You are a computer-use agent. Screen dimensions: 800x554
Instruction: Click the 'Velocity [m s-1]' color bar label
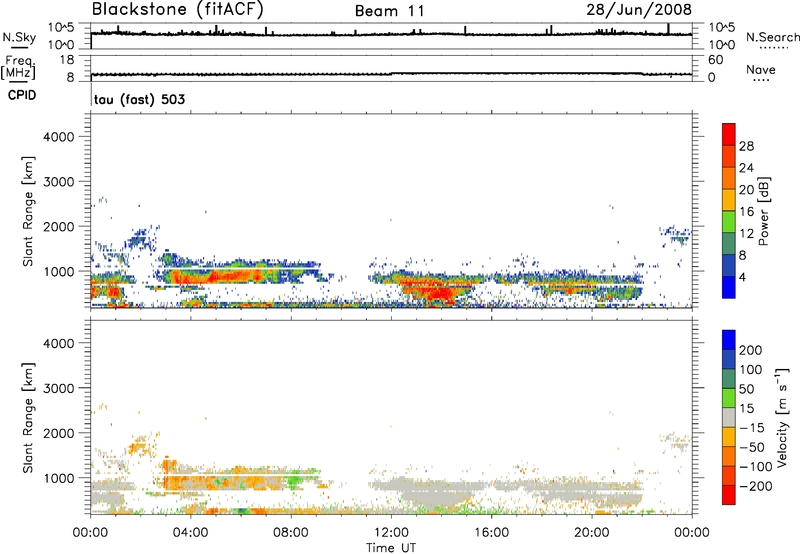point(782,417)
